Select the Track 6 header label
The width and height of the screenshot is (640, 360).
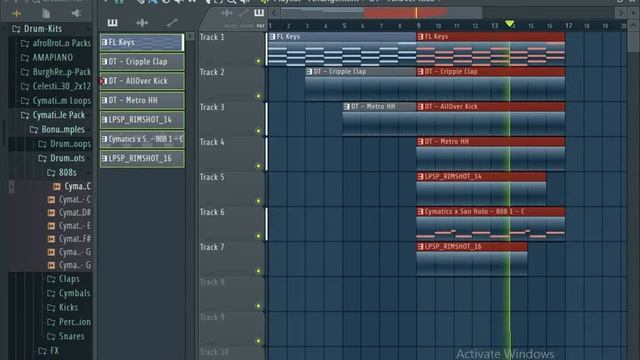click(x=212, y=212)
